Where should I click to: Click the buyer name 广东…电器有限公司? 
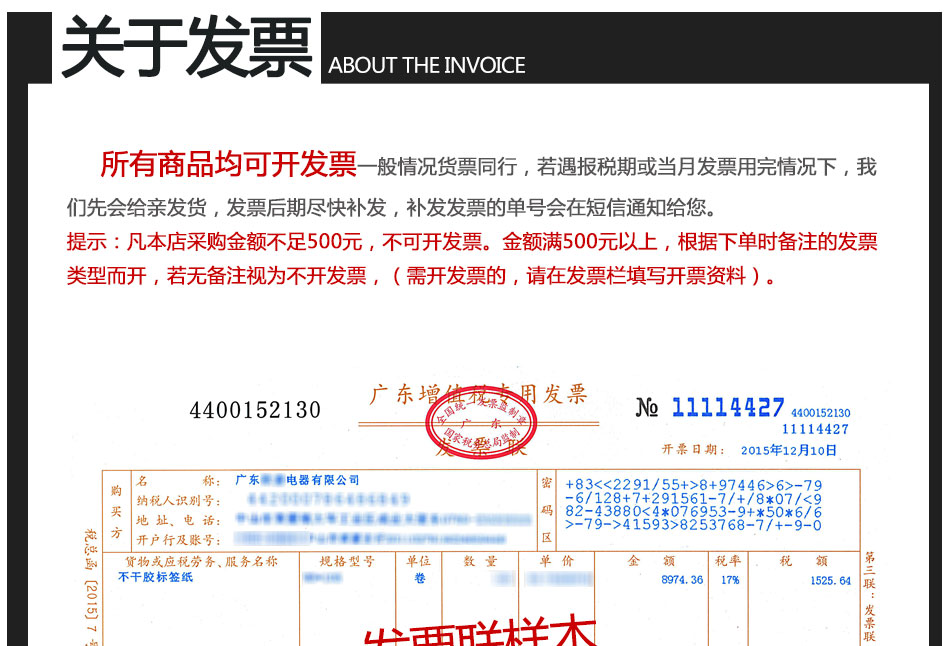point(297,480)
